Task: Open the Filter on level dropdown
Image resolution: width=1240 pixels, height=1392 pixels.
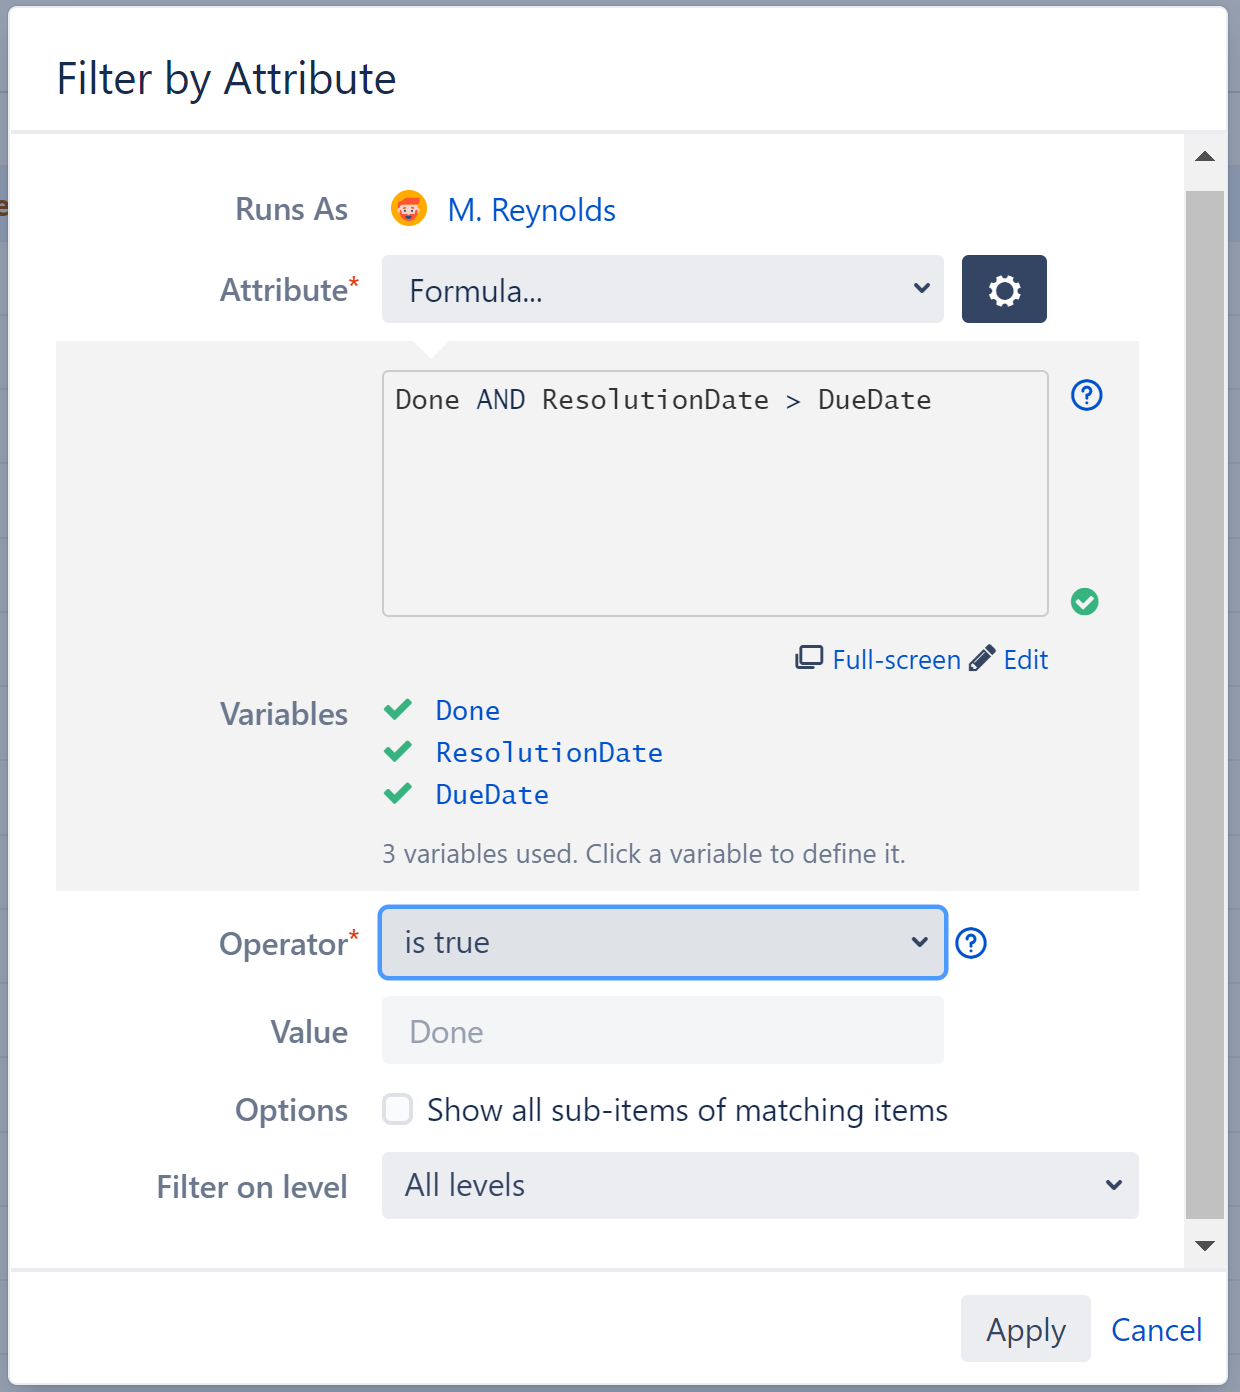Action: tap(760, 1185)
